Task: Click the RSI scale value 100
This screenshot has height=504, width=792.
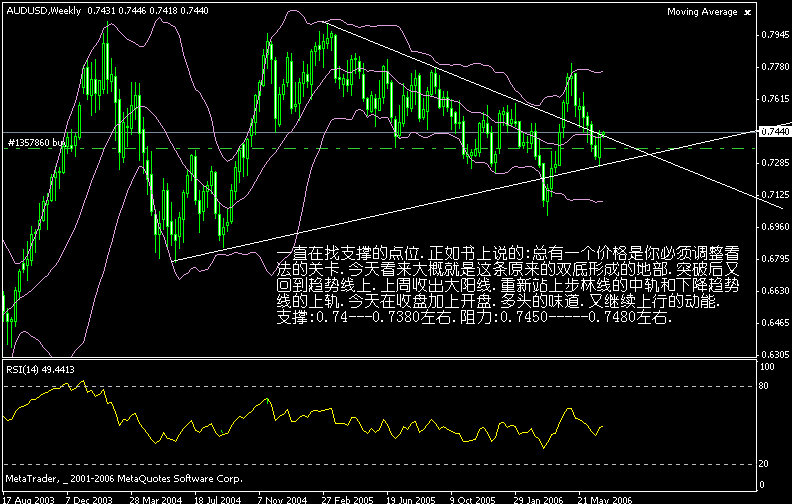Action: point(767,367)
